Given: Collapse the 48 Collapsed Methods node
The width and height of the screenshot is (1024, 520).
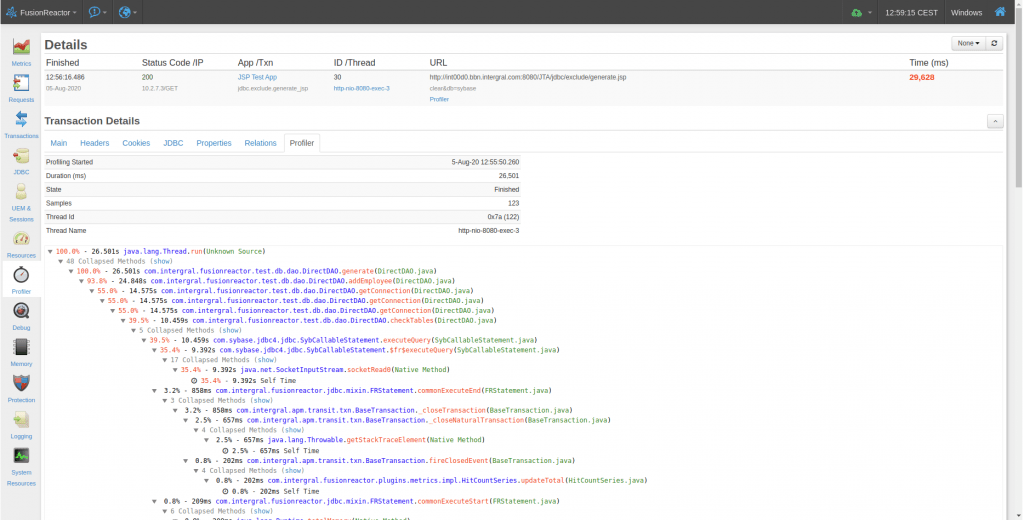Looking at the screenshot, I should [x=61, y=261].
